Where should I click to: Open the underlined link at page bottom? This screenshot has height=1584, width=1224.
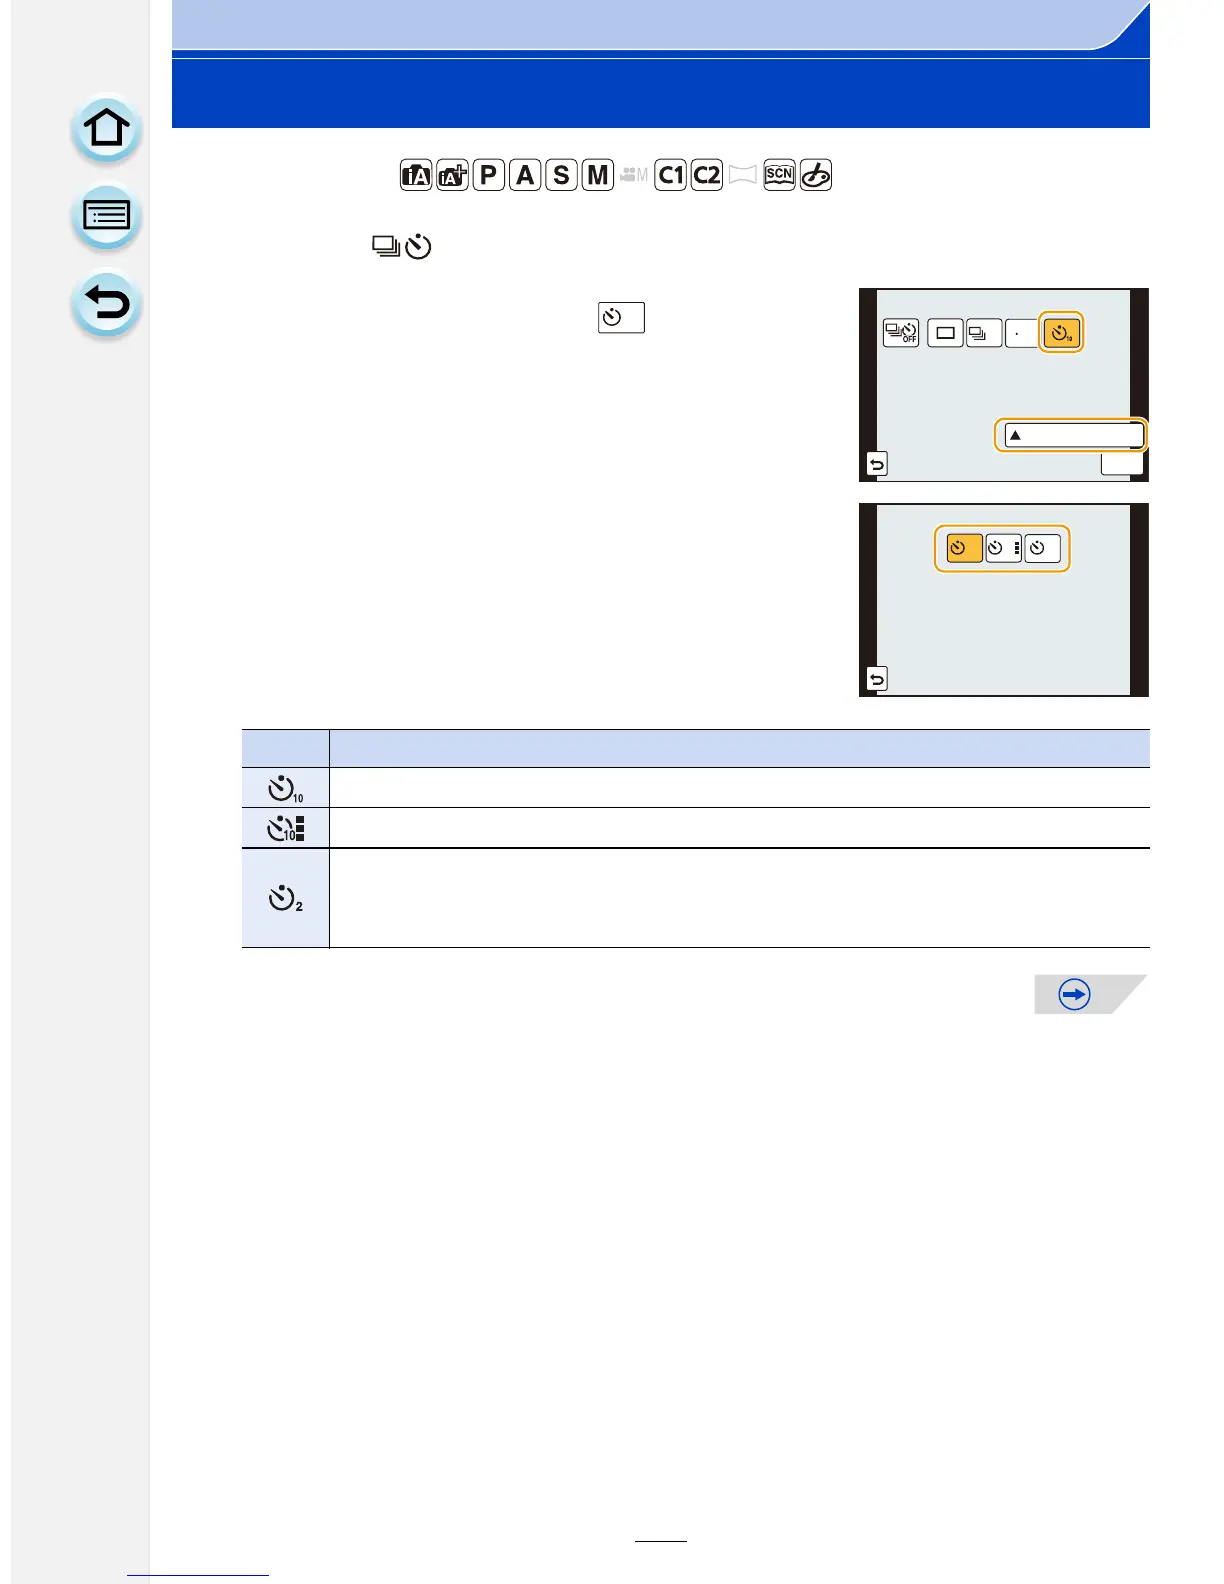198,1574
